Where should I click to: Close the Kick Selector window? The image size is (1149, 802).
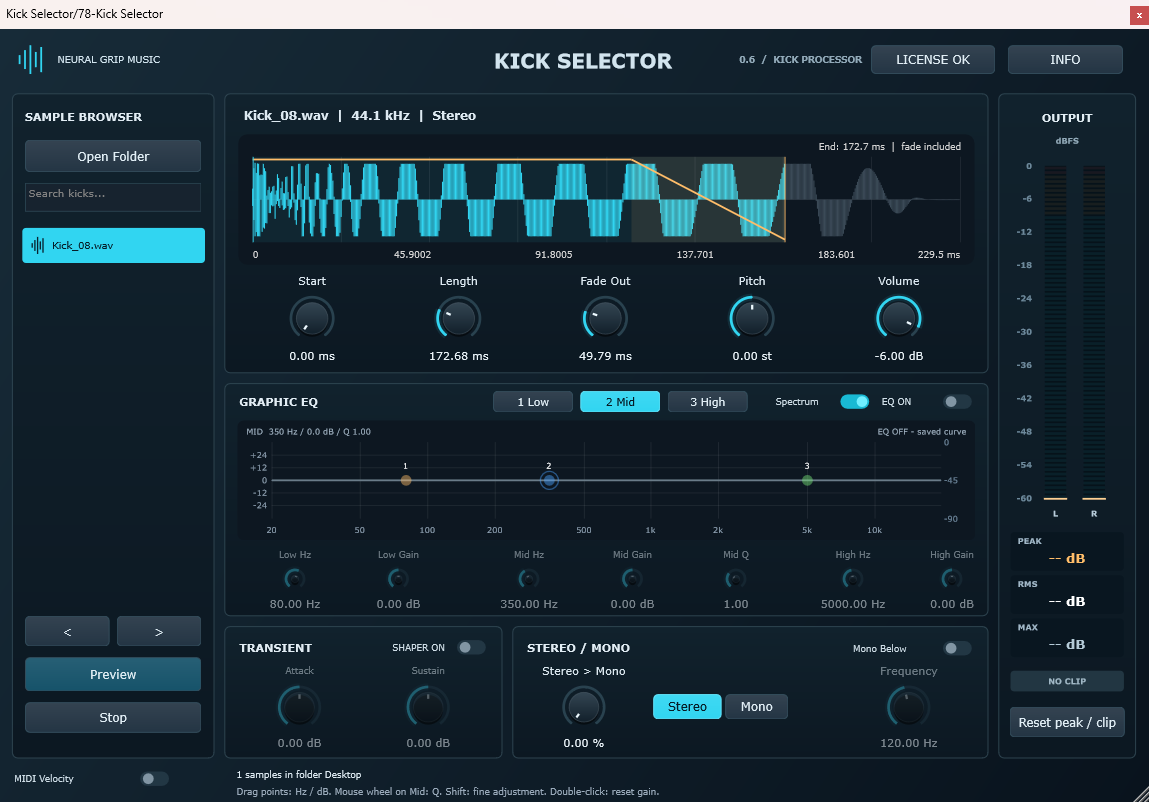pyautogui.click(x=1139, y=15)
